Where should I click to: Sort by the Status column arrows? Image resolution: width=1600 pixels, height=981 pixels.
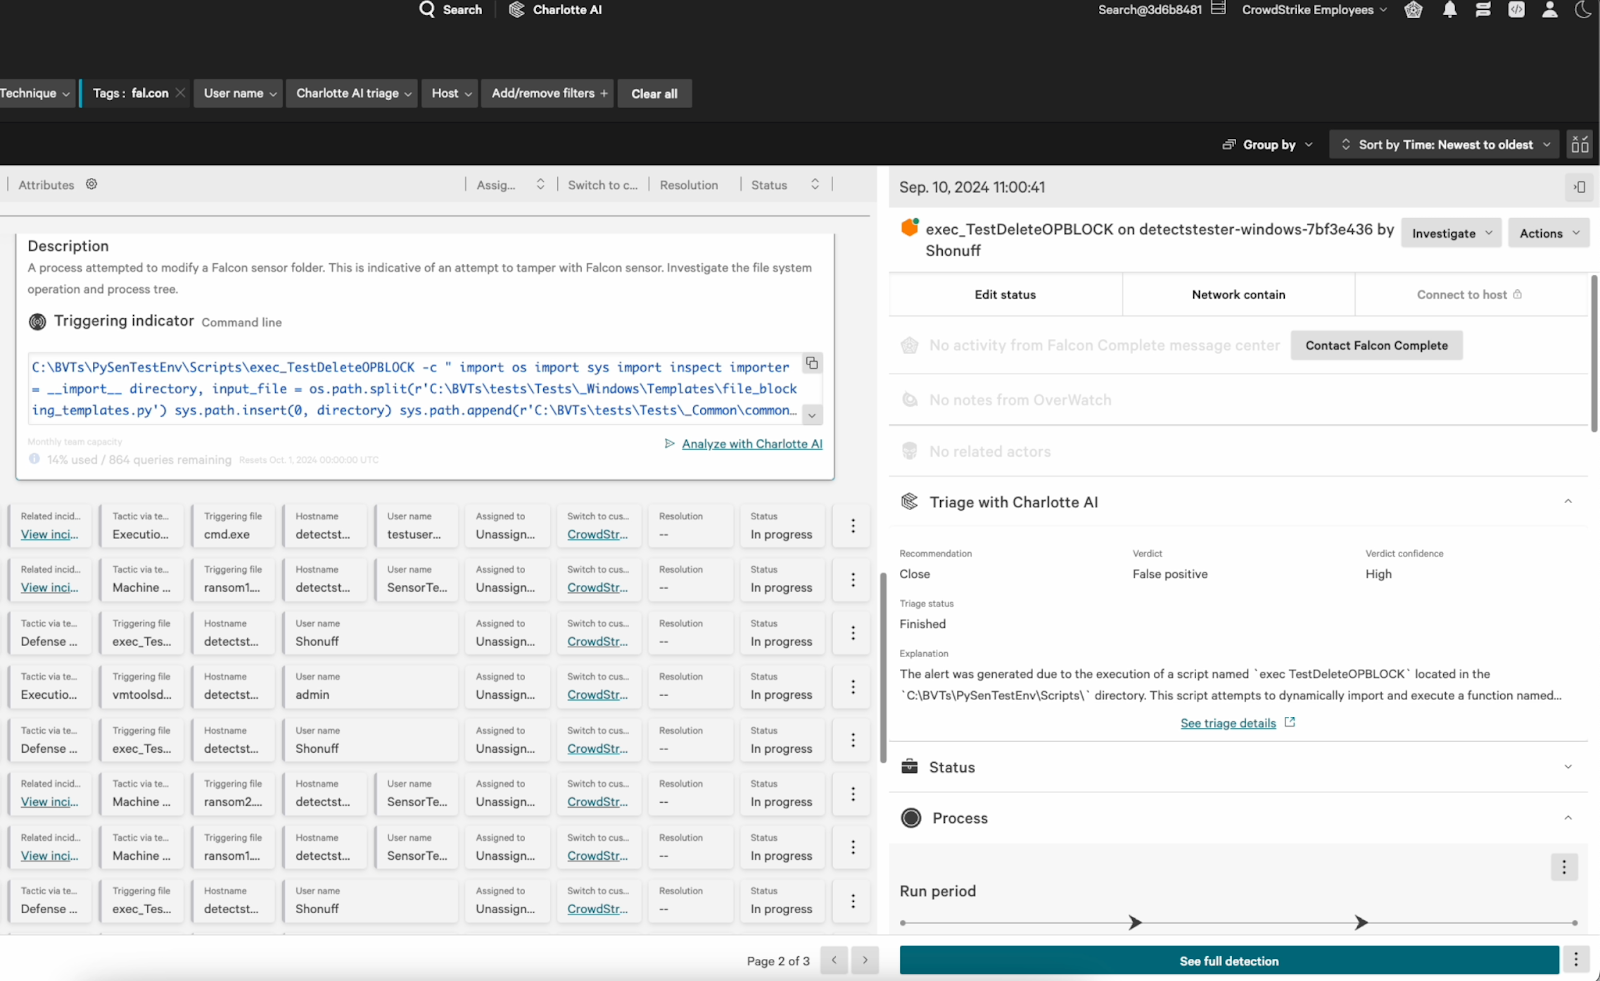(x=815, y=184)
